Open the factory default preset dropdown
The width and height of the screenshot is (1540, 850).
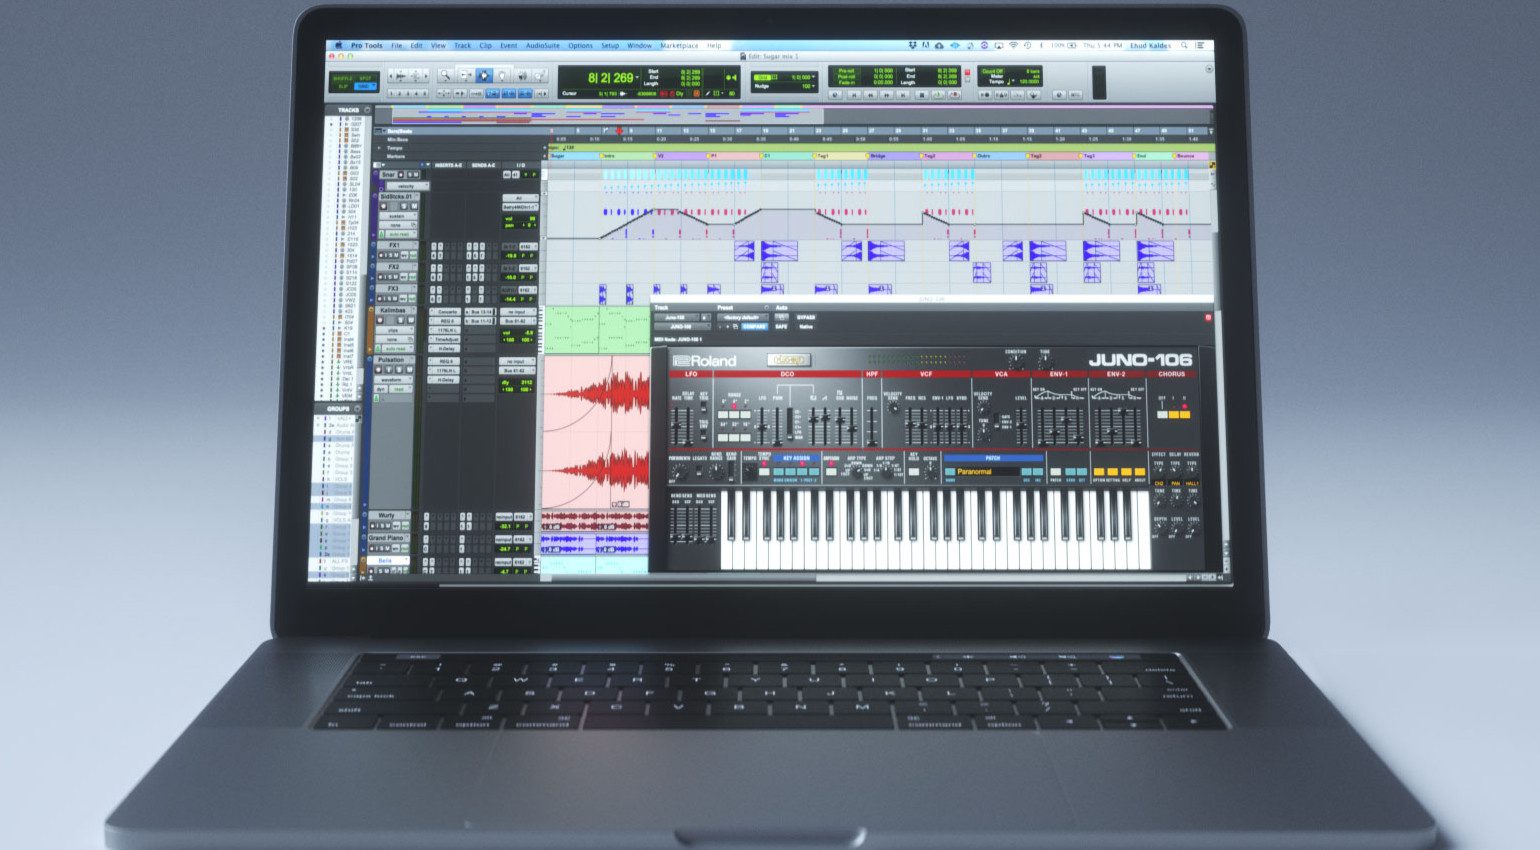pyautogui.click(x=742, y=317)
